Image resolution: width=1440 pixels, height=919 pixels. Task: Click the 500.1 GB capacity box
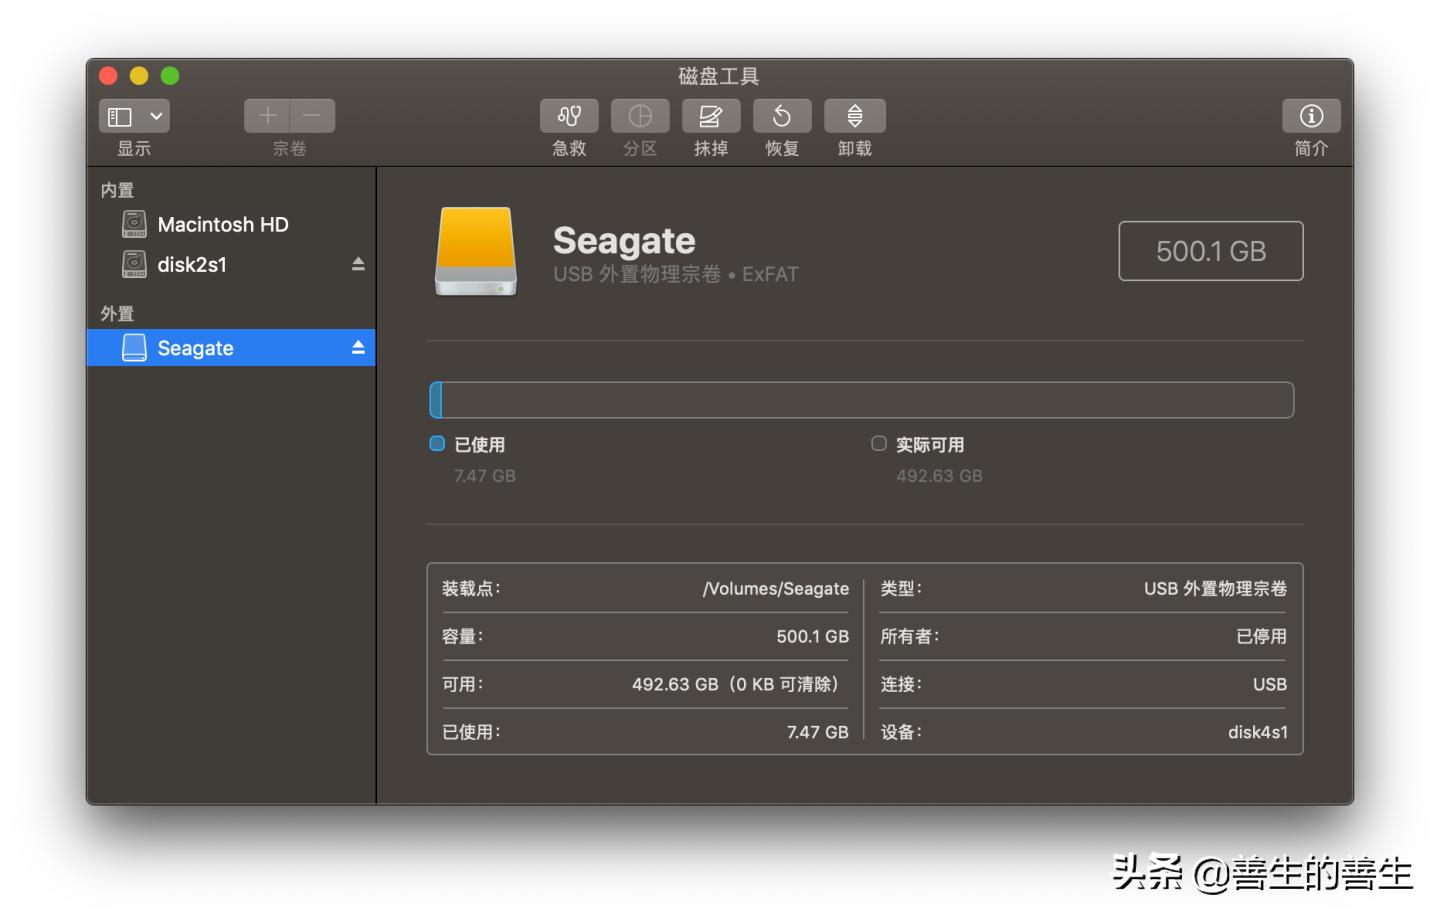point(1210,251)
